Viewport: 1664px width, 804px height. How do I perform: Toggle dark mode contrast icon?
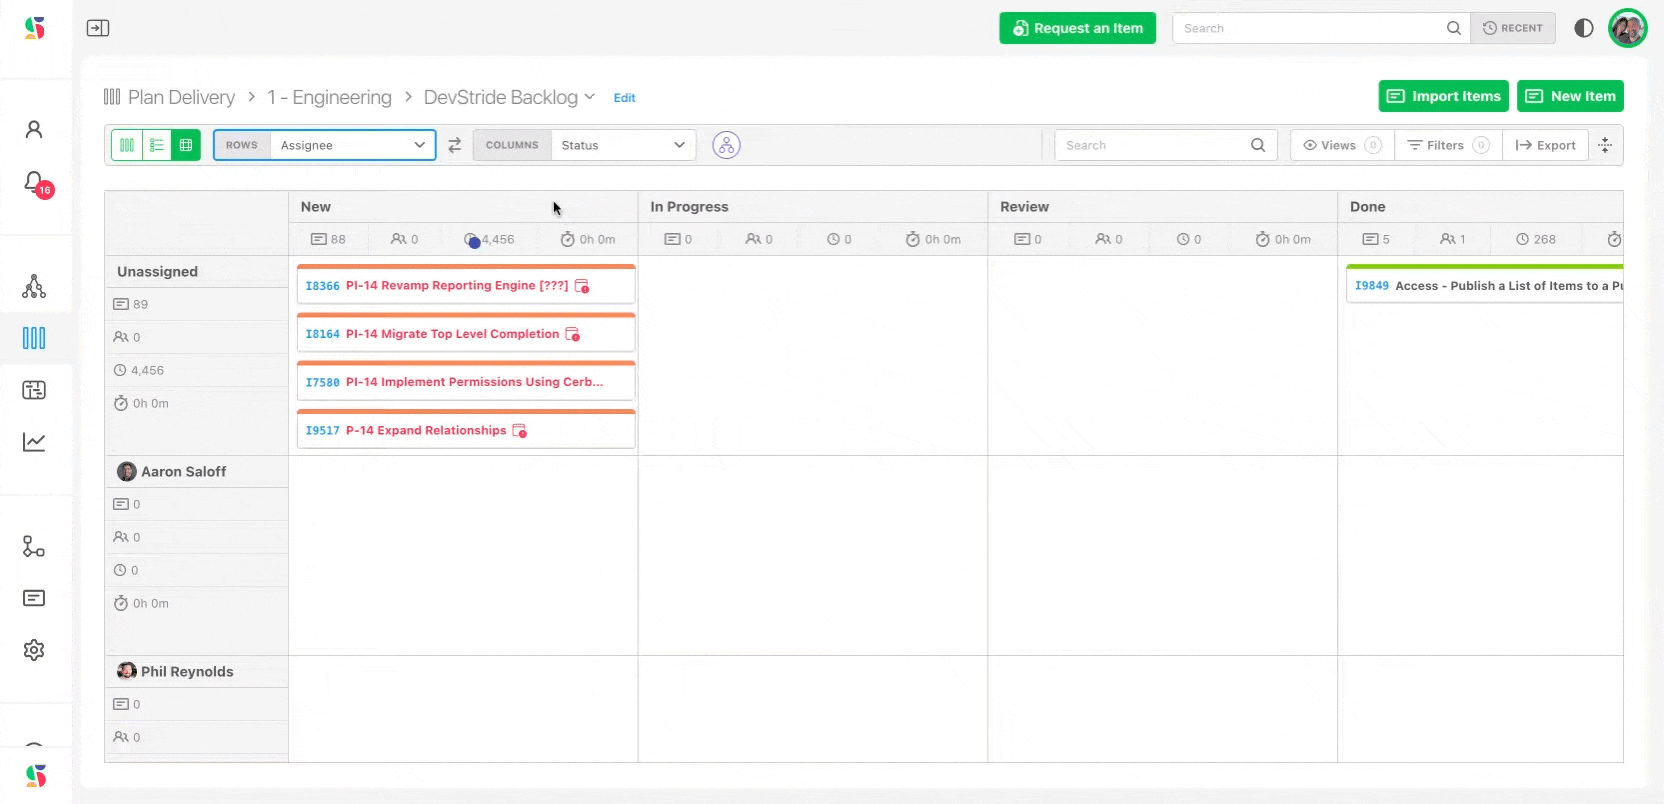click(1583, 28)
